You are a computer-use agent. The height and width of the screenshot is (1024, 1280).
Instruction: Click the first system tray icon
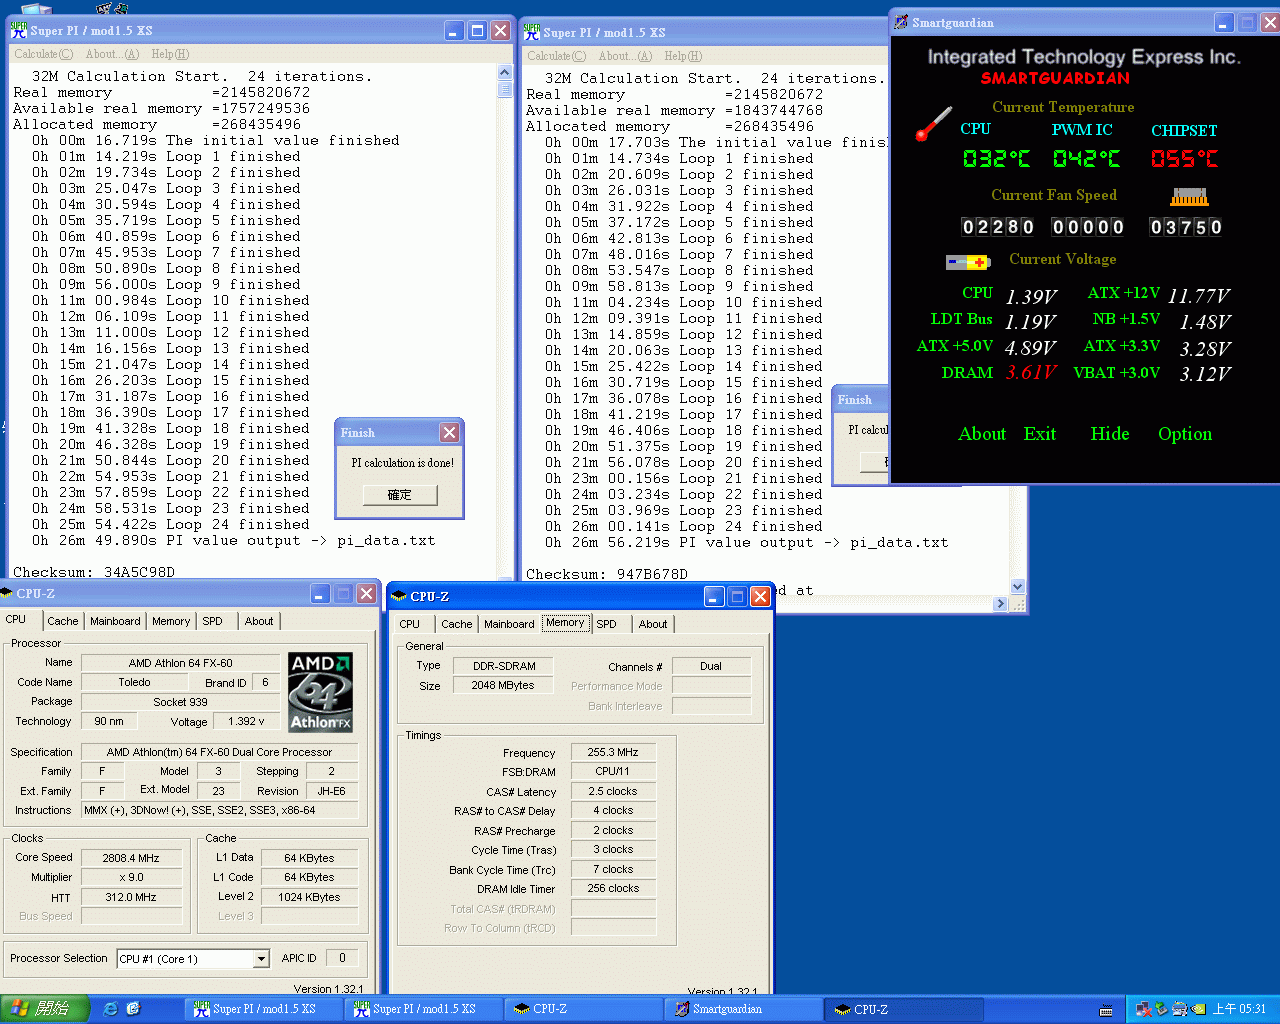click(x=1143, y=1009)
